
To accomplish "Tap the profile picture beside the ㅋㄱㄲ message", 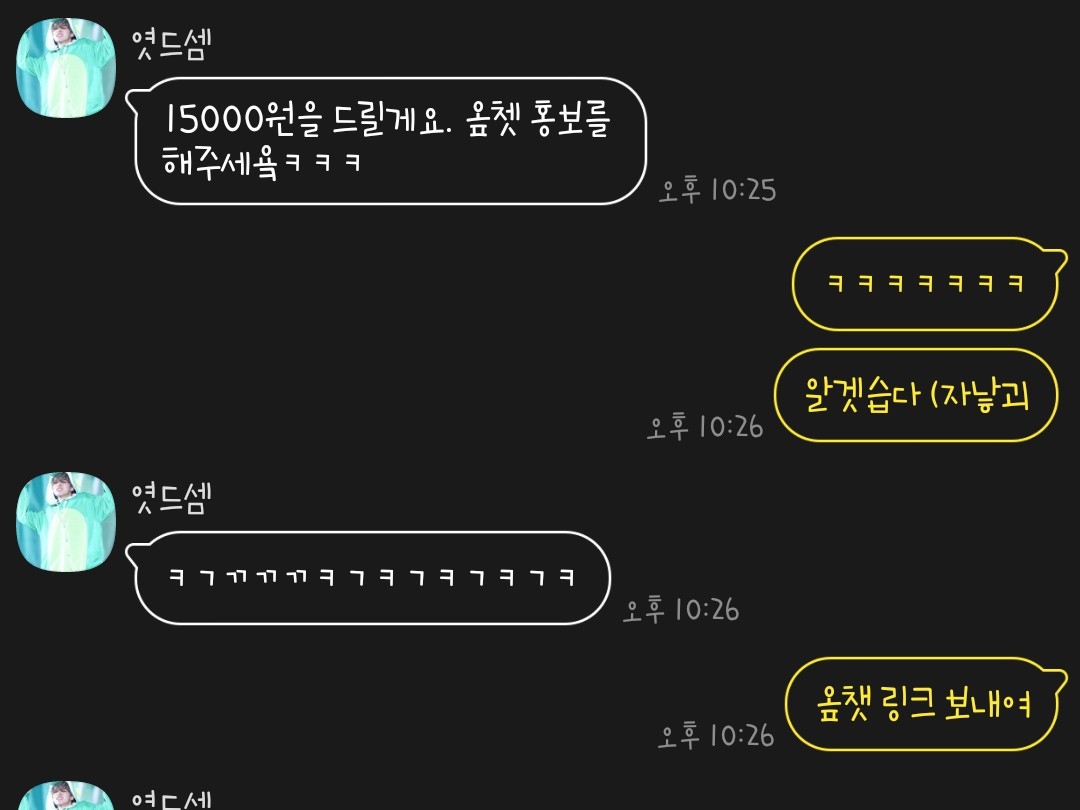I will tap(66, 521).
